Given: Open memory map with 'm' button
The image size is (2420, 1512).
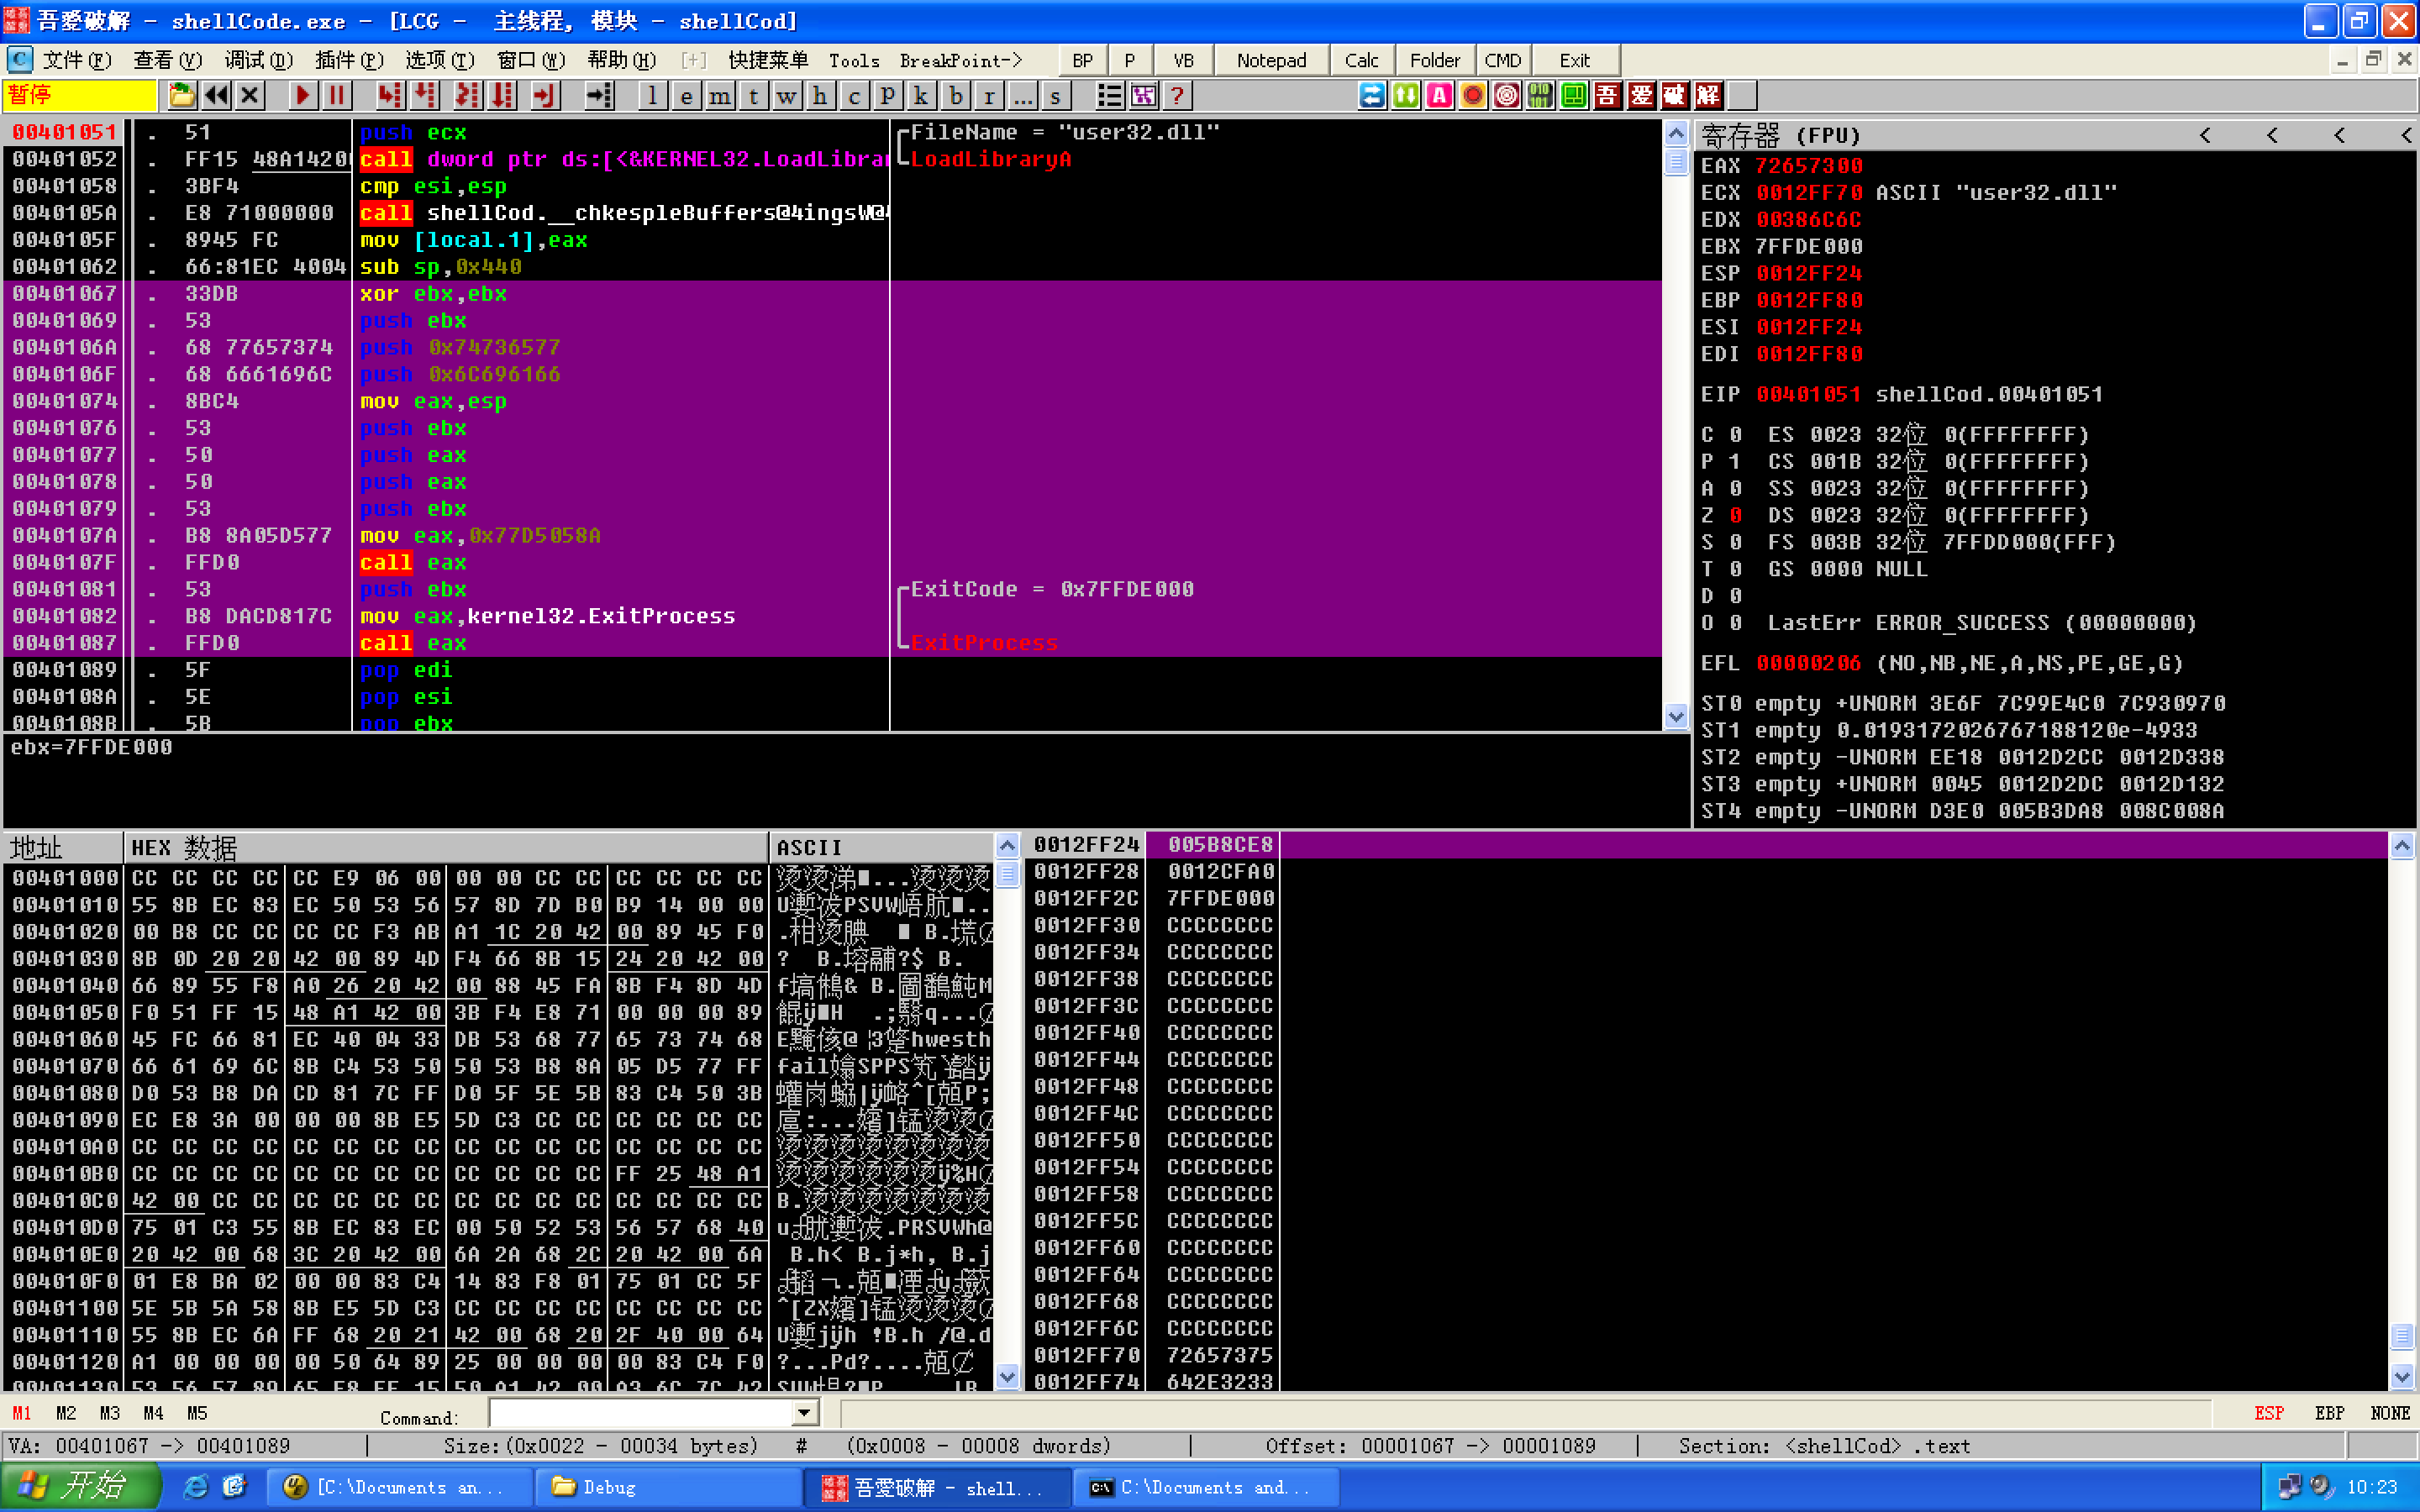Looking at the screenshot, I should [720, 96].
